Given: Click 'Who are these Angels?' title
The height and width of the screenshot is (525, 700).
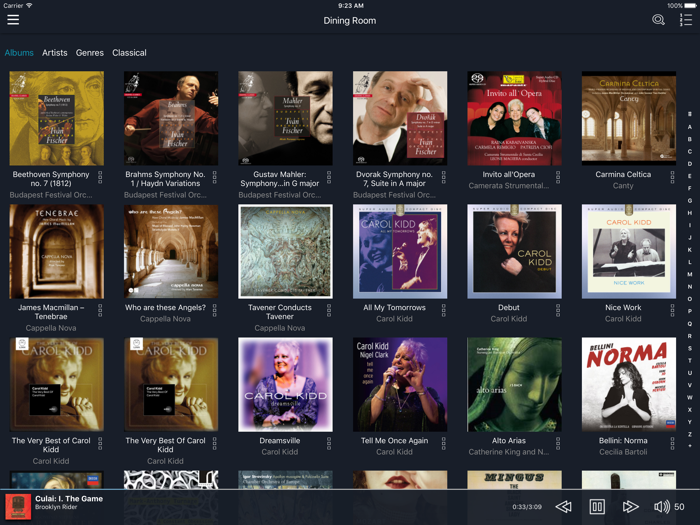Looking at the screenshot, I should (165, 308).
